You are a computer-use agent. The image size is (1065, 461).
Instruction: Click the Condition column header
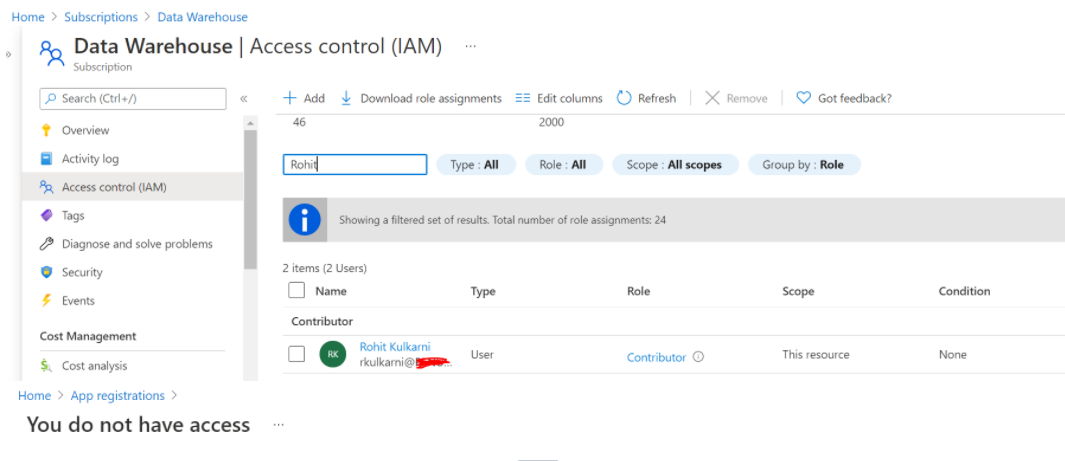[964, 291]
